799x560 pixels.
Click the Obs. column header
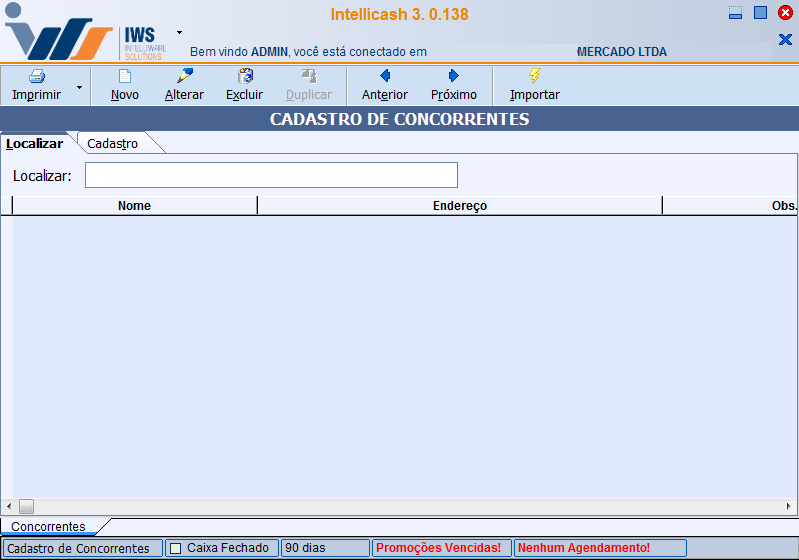[731, 205]
